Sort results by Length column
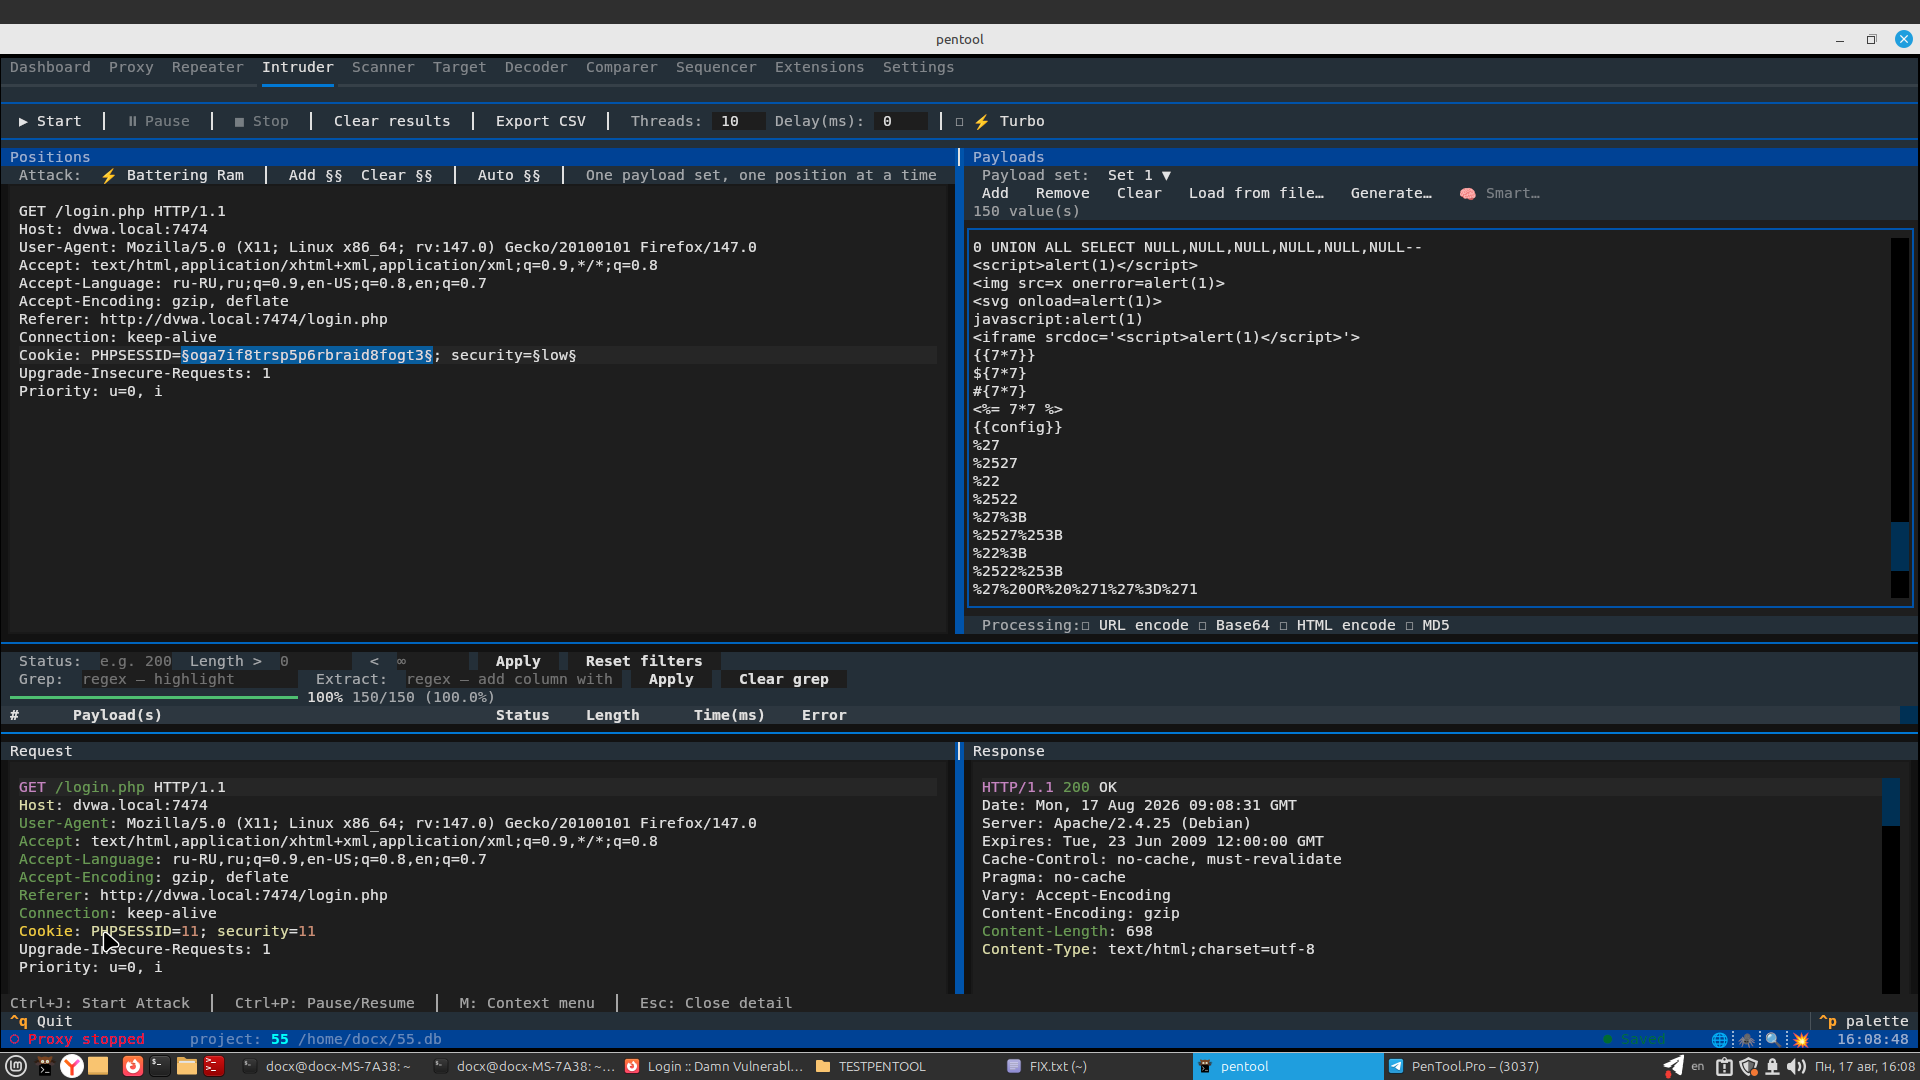 point(612,715)
